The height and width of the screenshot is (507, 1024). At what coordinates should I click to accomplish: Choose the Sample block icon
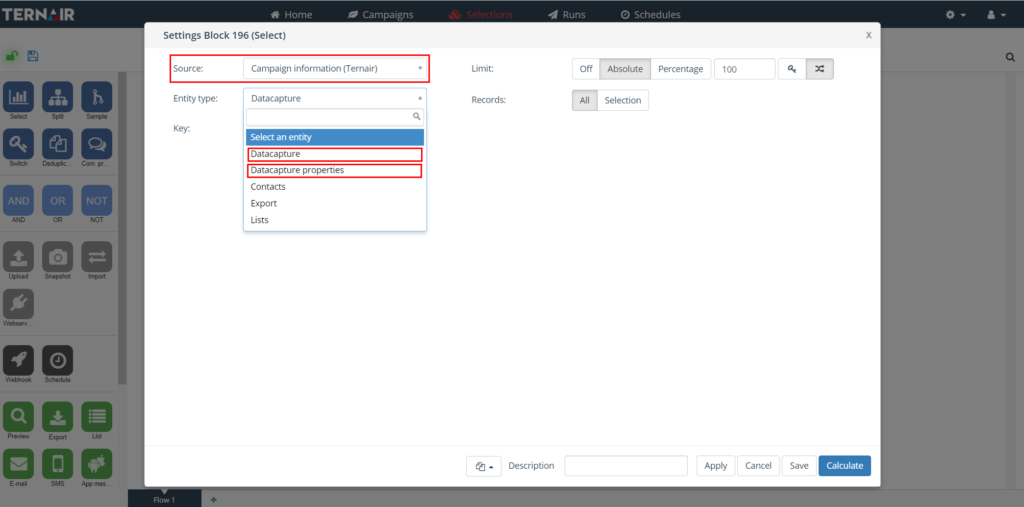tap(97, 97)
